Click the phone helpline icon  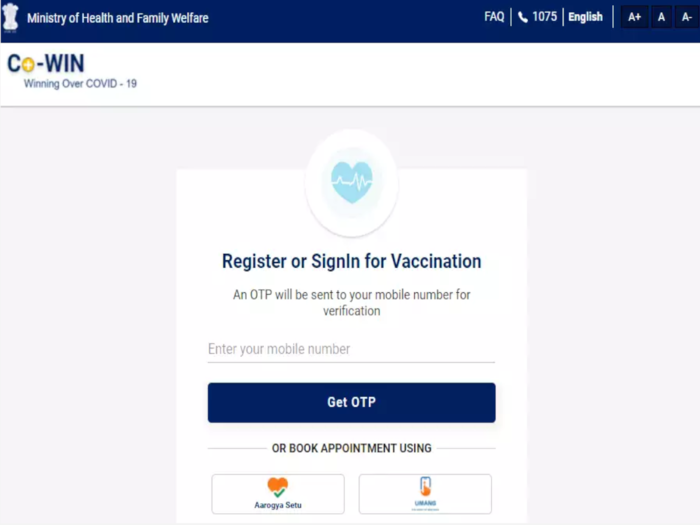coord(523,17)
